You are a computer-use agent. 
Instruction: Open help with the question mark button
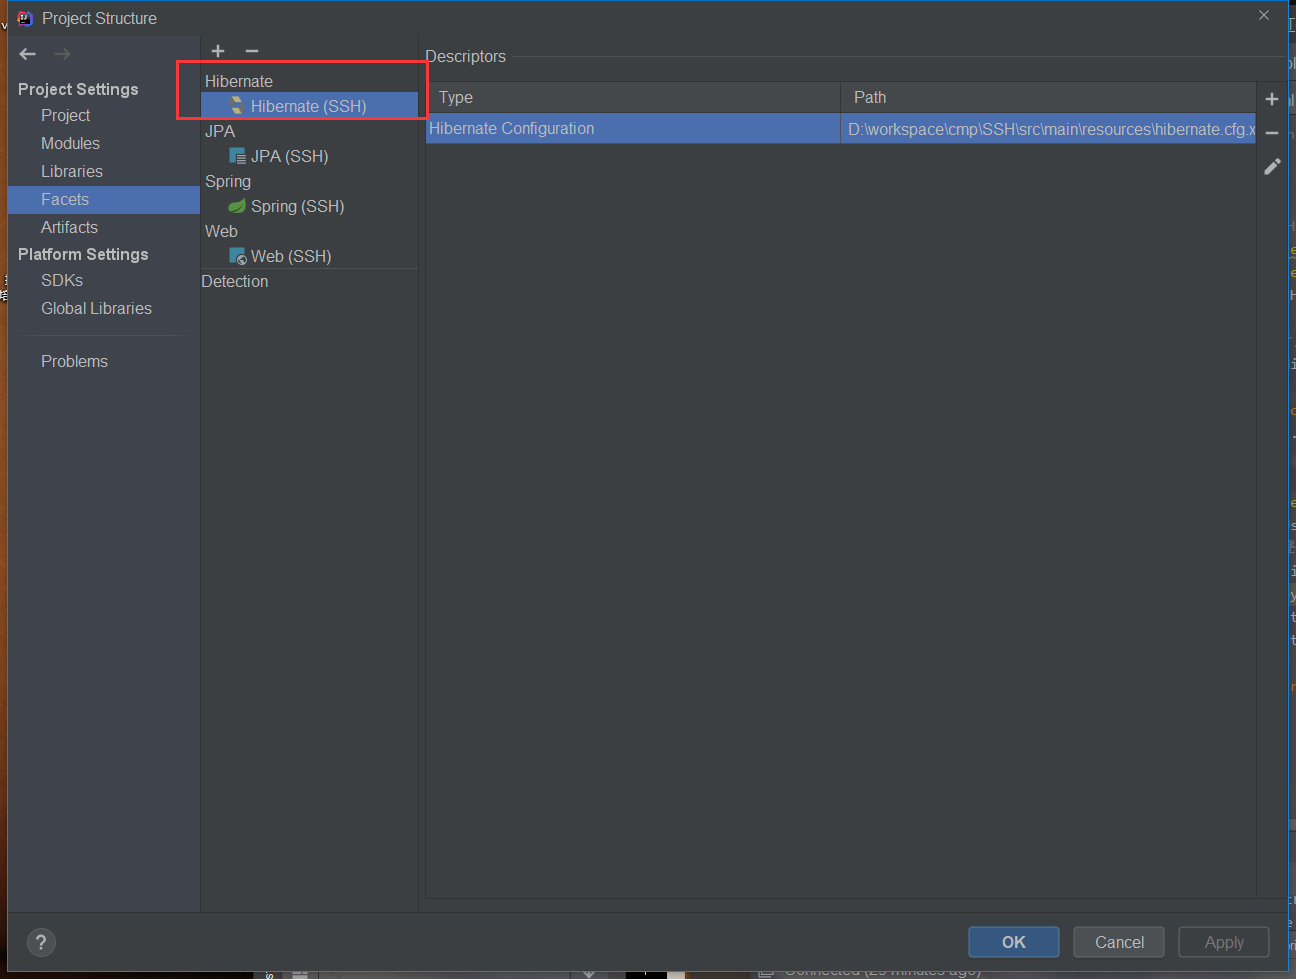41,942
